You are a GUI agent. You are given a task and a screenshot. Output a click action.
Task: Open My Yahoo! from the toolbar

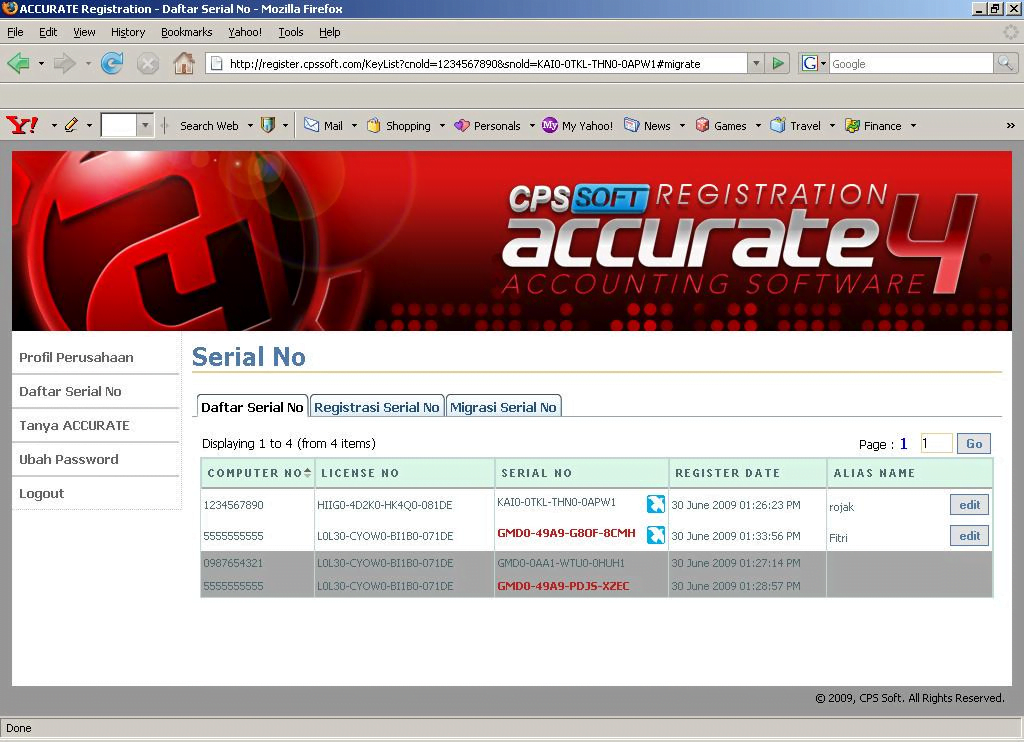coord(578,125)
